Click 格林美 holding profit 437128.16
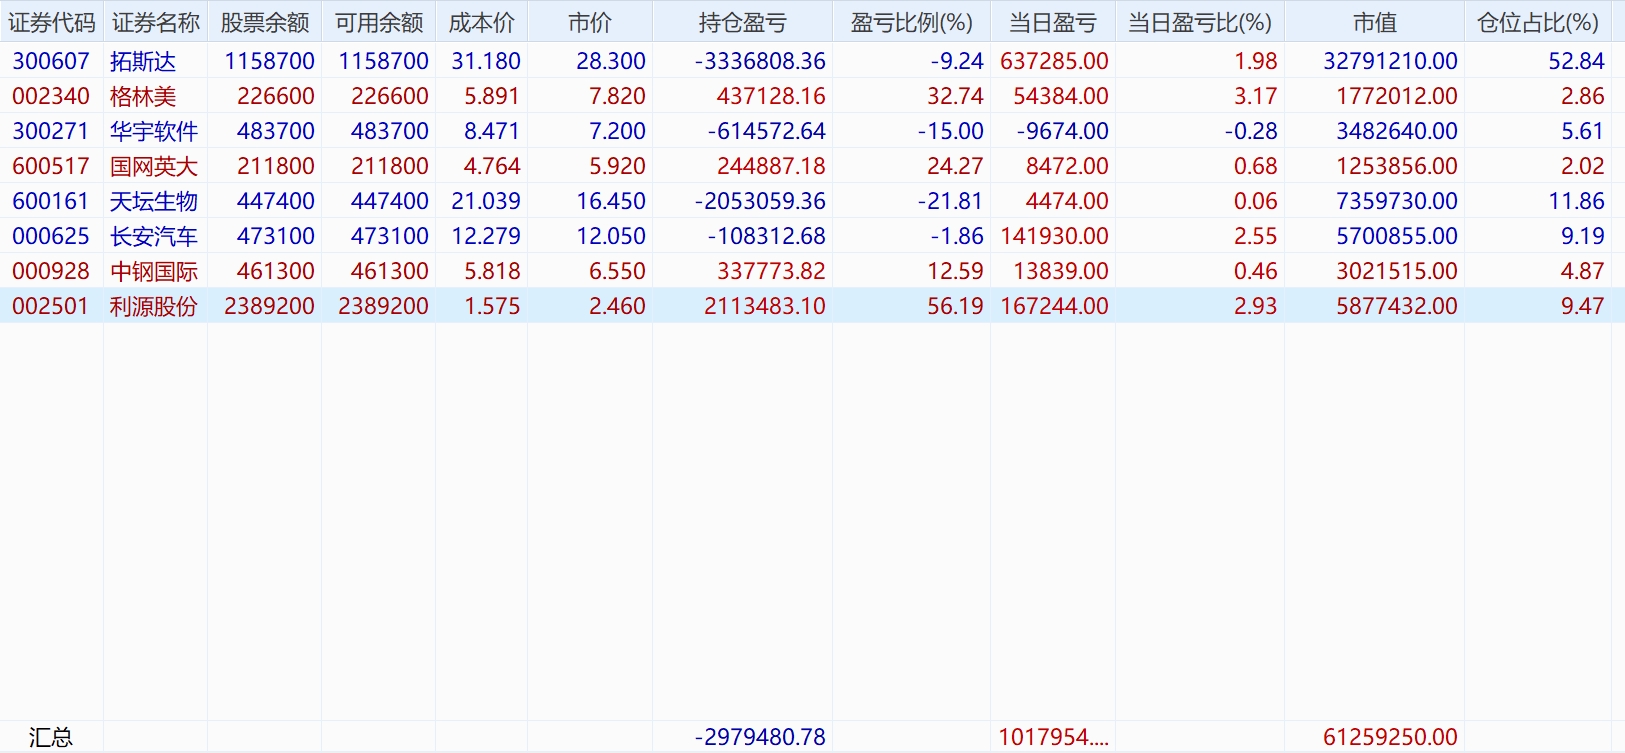Image resolution: width=1625 pixels, height=753 pixels. point(771,96)
